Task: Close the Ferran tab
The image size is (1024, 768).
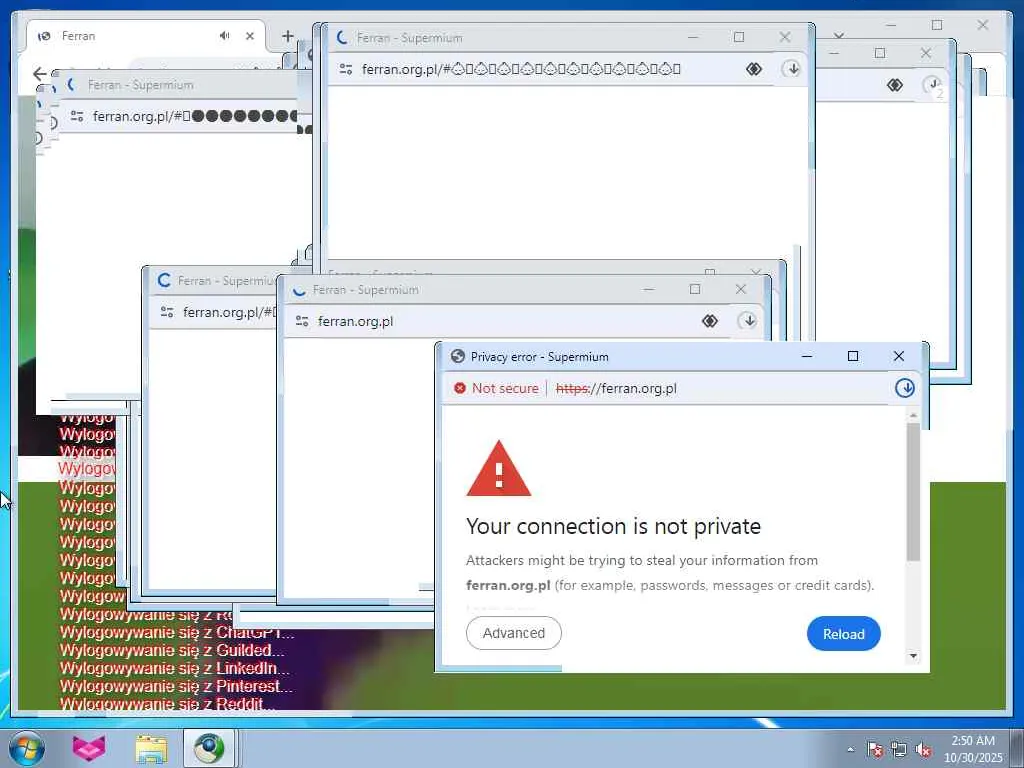Action: coord(249,36)
